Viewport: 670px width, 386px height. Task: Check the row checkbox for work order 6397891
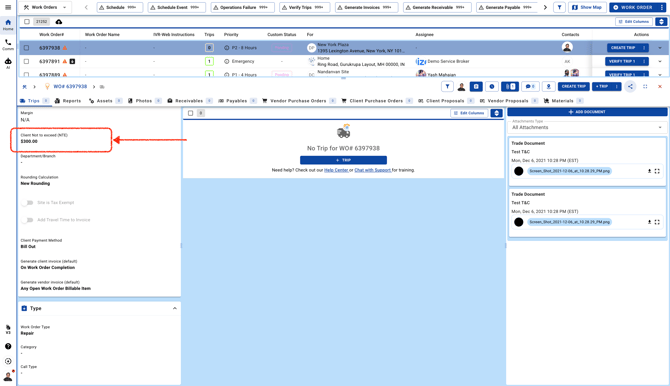tap(26, 62)
